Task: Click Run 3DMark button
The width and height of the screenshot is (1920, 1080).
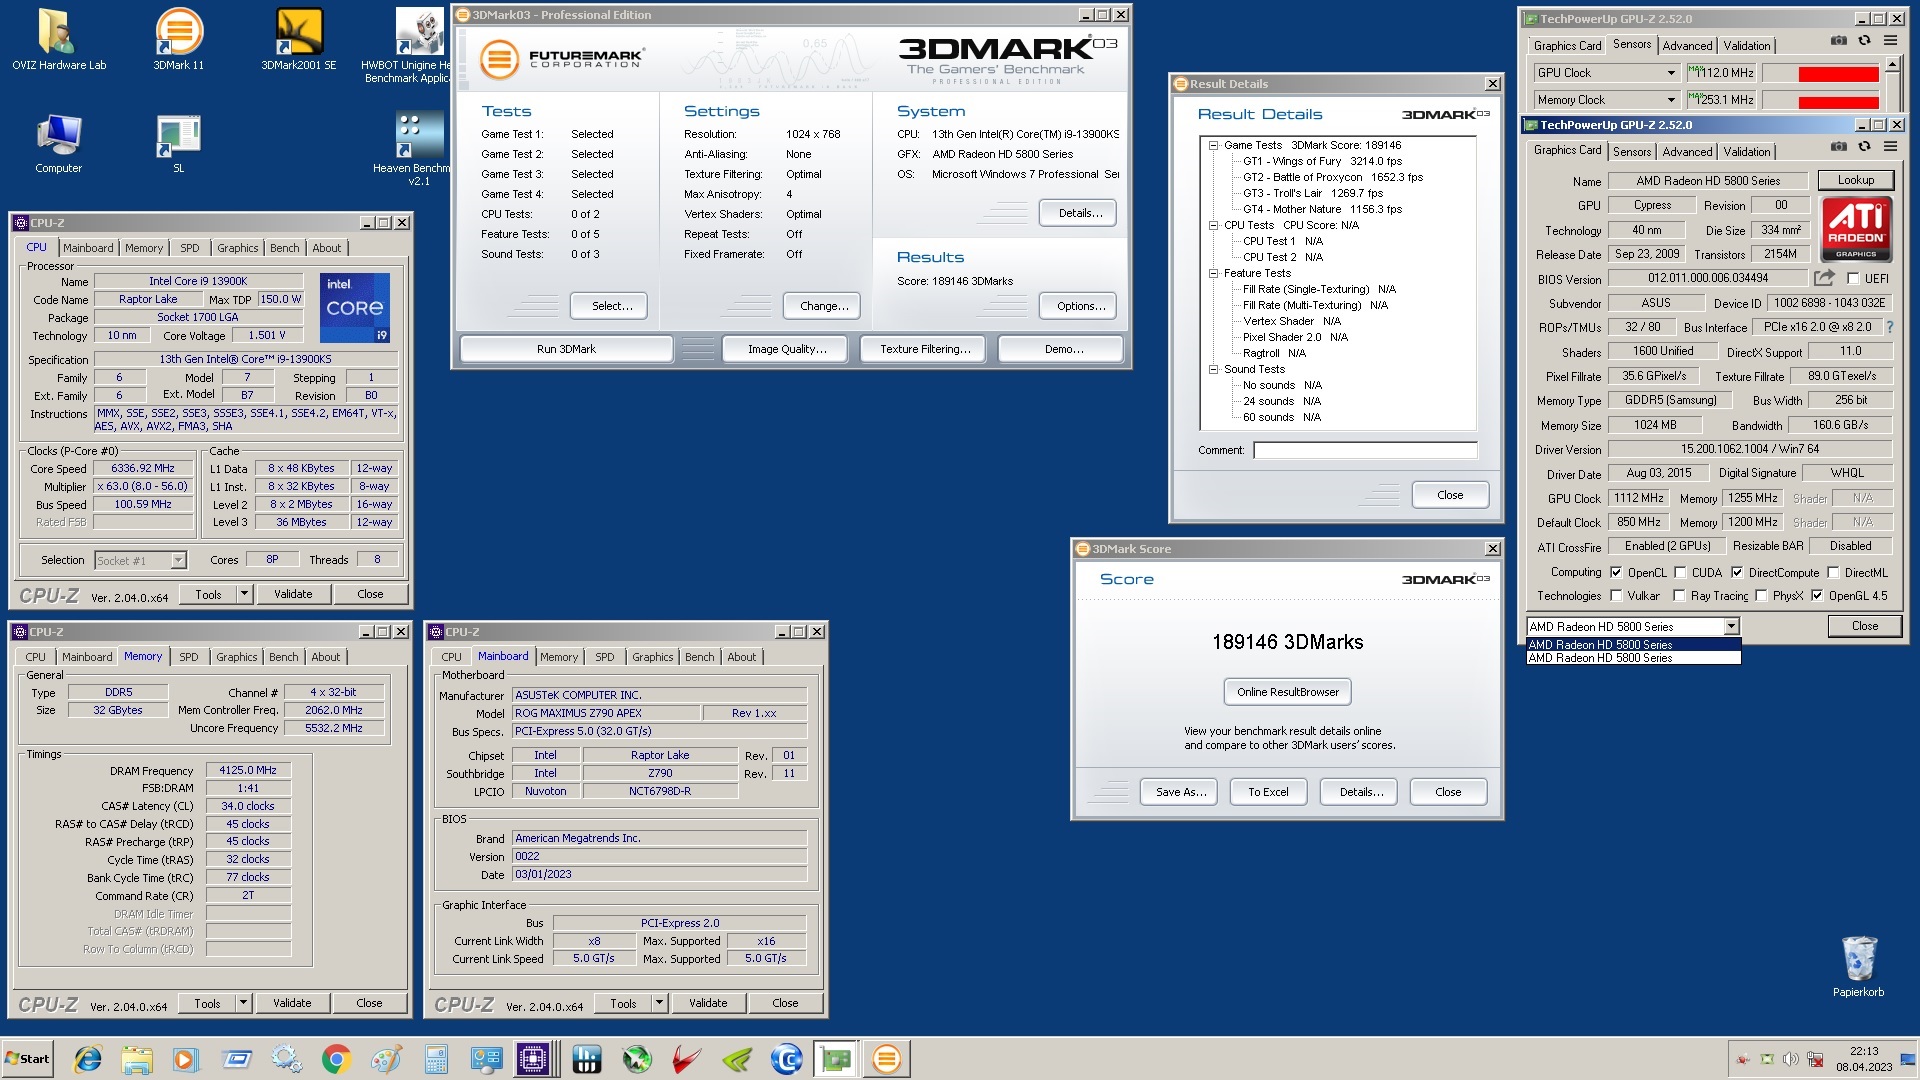Action: coord(566,349)
